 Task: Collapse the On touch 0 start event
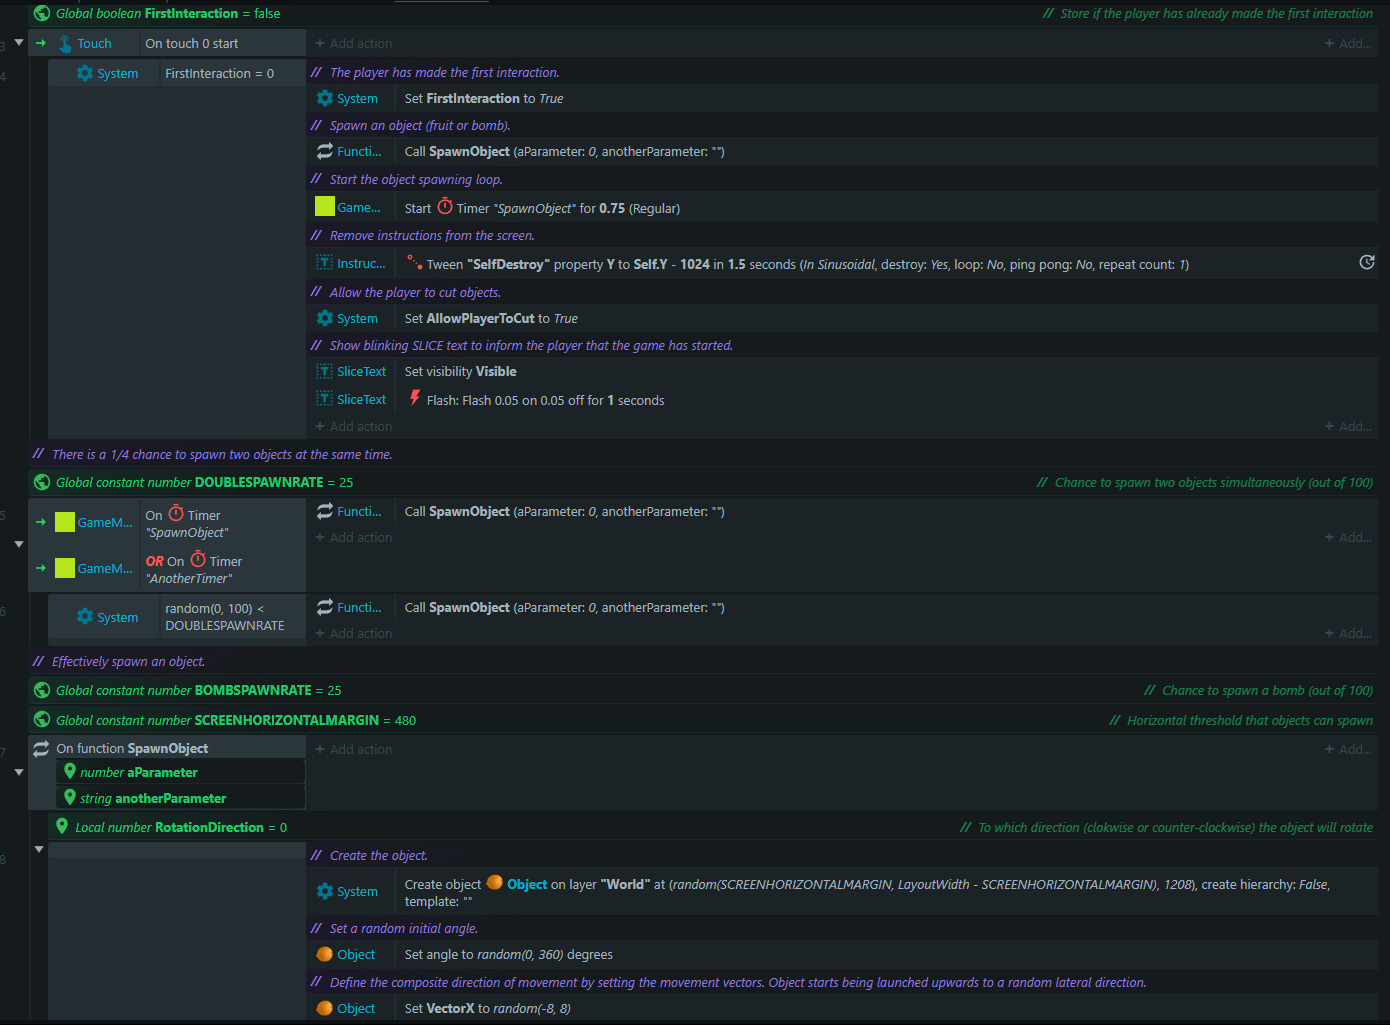(19, 42)
